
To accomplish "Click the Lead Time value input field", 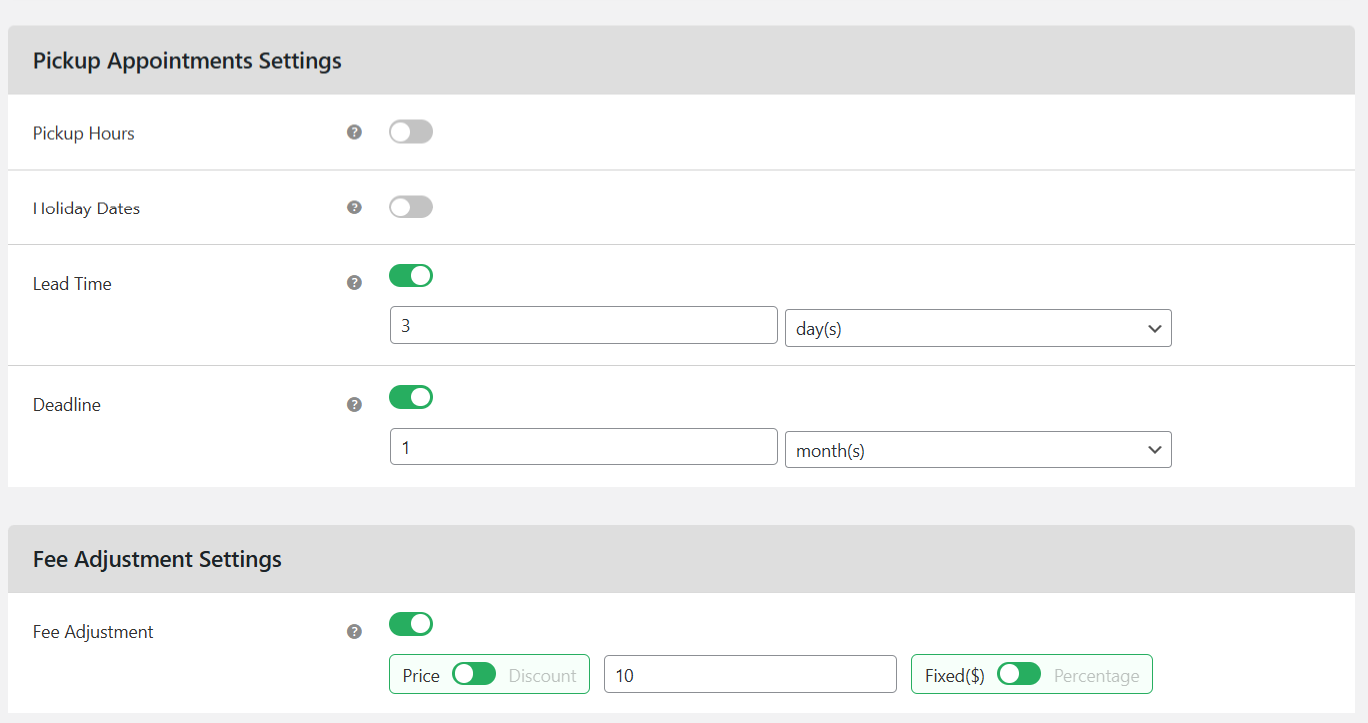I will (583, 324).
